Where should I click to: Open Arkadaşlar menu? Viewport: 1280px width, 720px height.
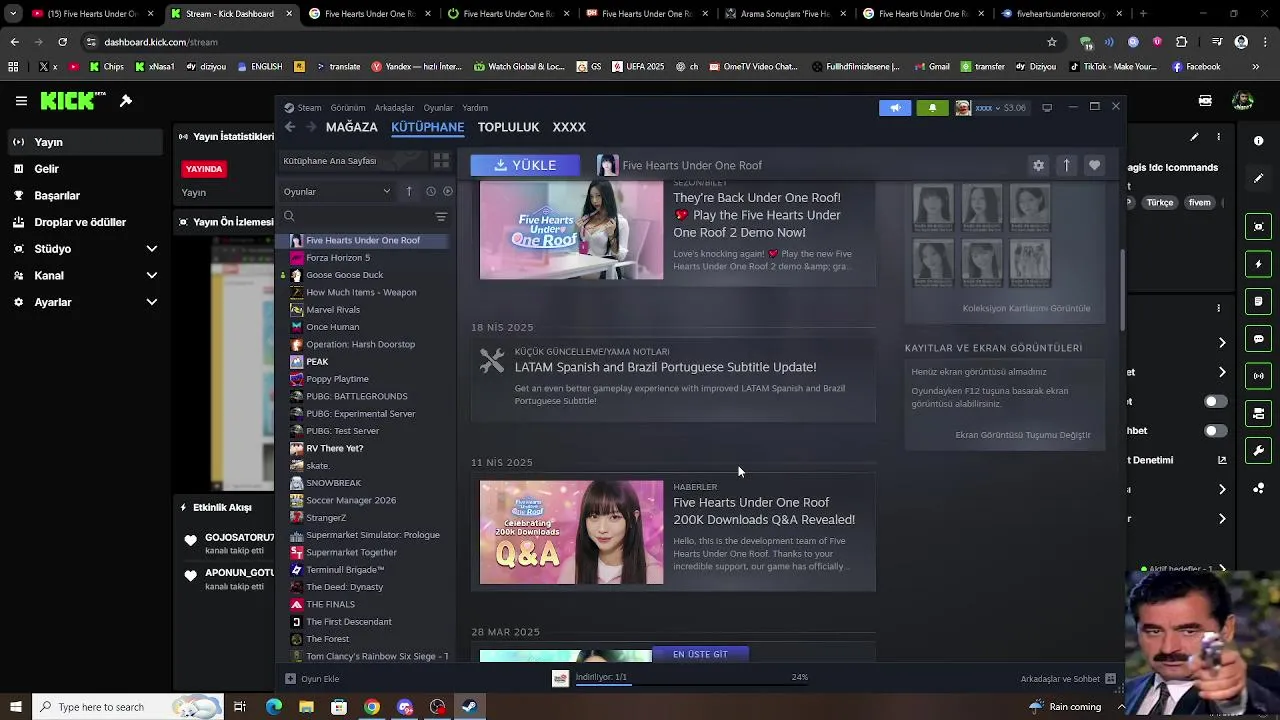click(x=394, y=108)
